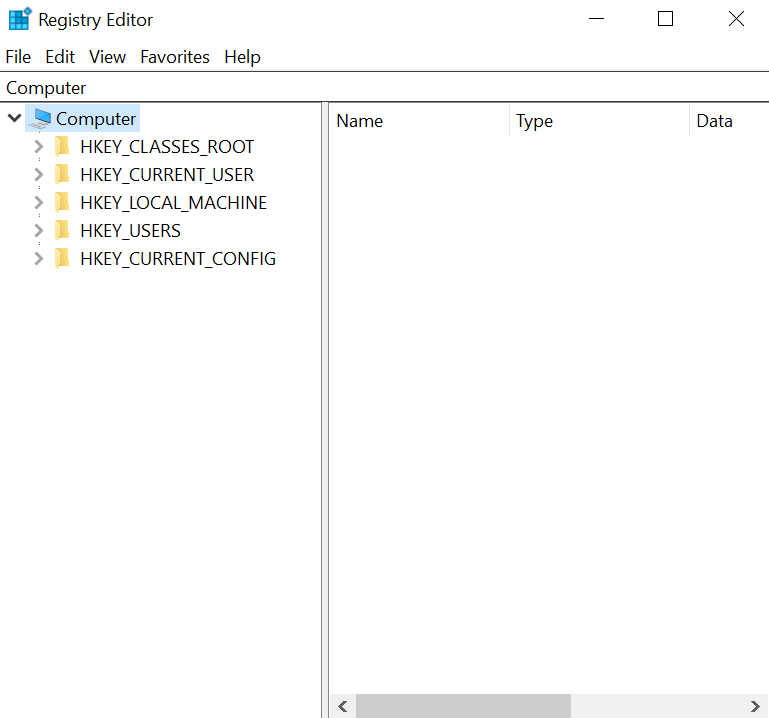769x718 pixels.
Task: Select the HKEY_LOCAL_MACHINE label
Action: pos(174,203)
